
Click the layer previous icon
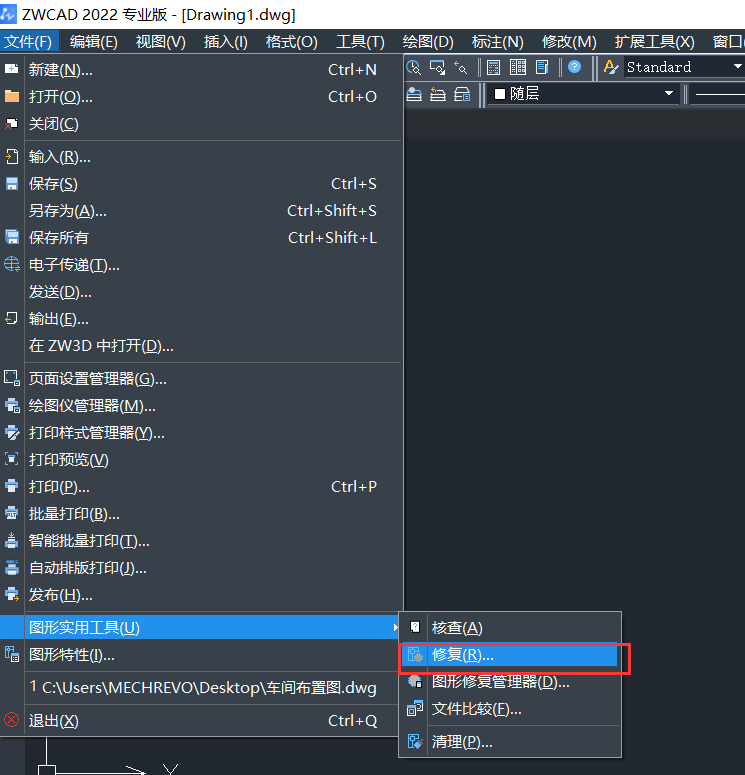click(438, 94)
